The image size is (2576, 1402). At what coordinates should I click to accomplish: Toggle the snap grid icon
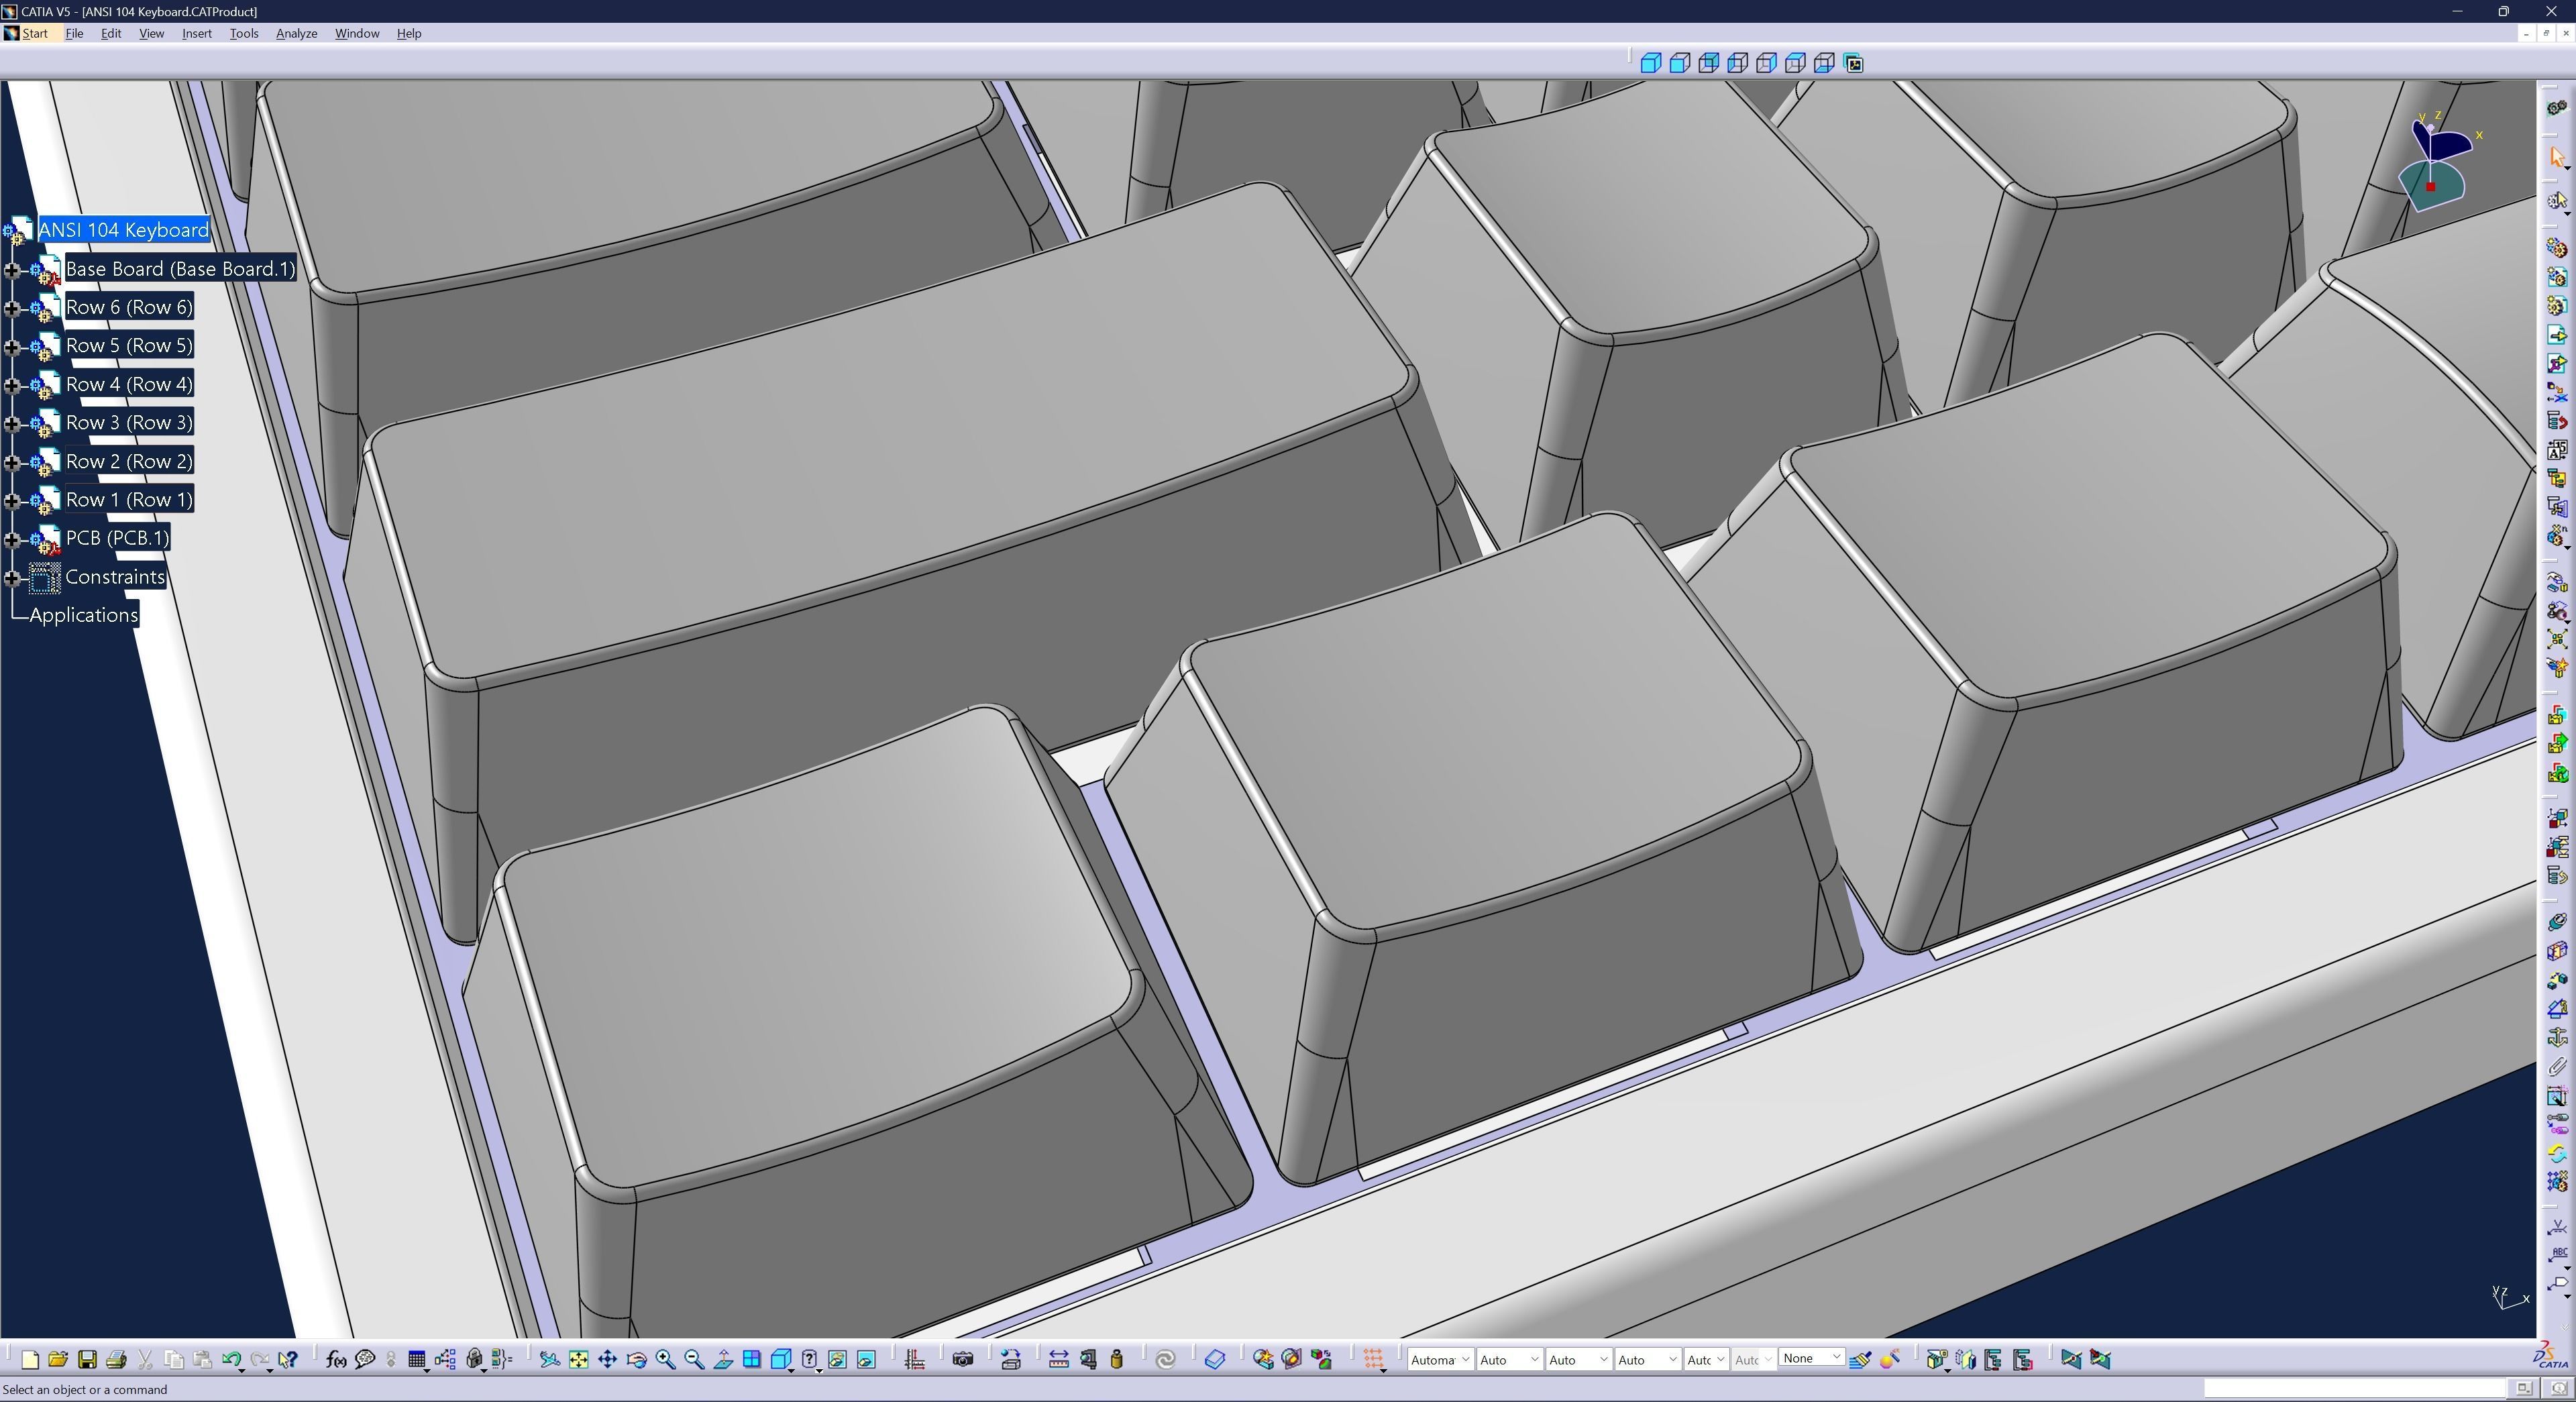(x=1373, y=1360)
